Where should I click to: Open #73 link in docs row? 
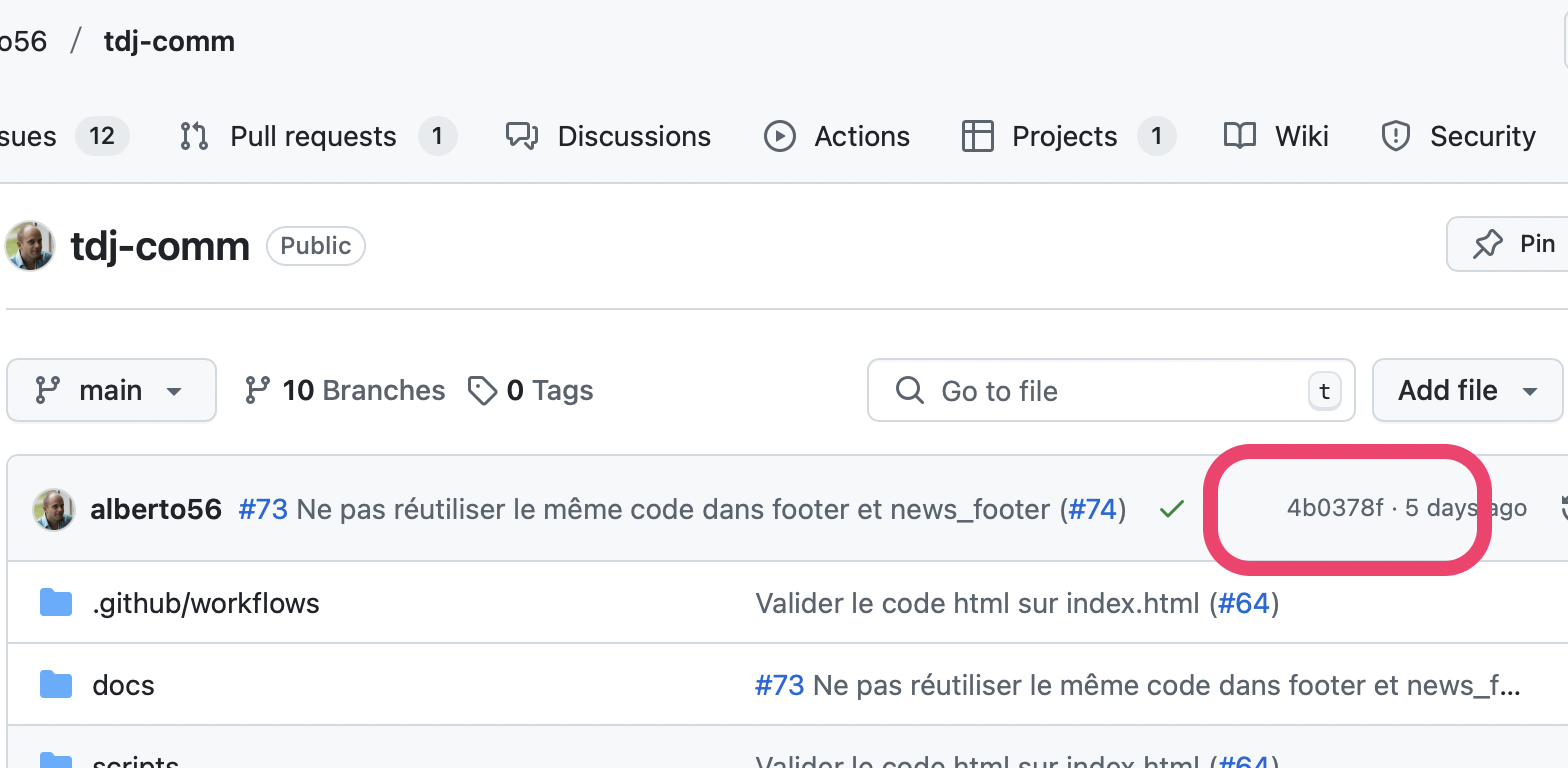[779, 686]
